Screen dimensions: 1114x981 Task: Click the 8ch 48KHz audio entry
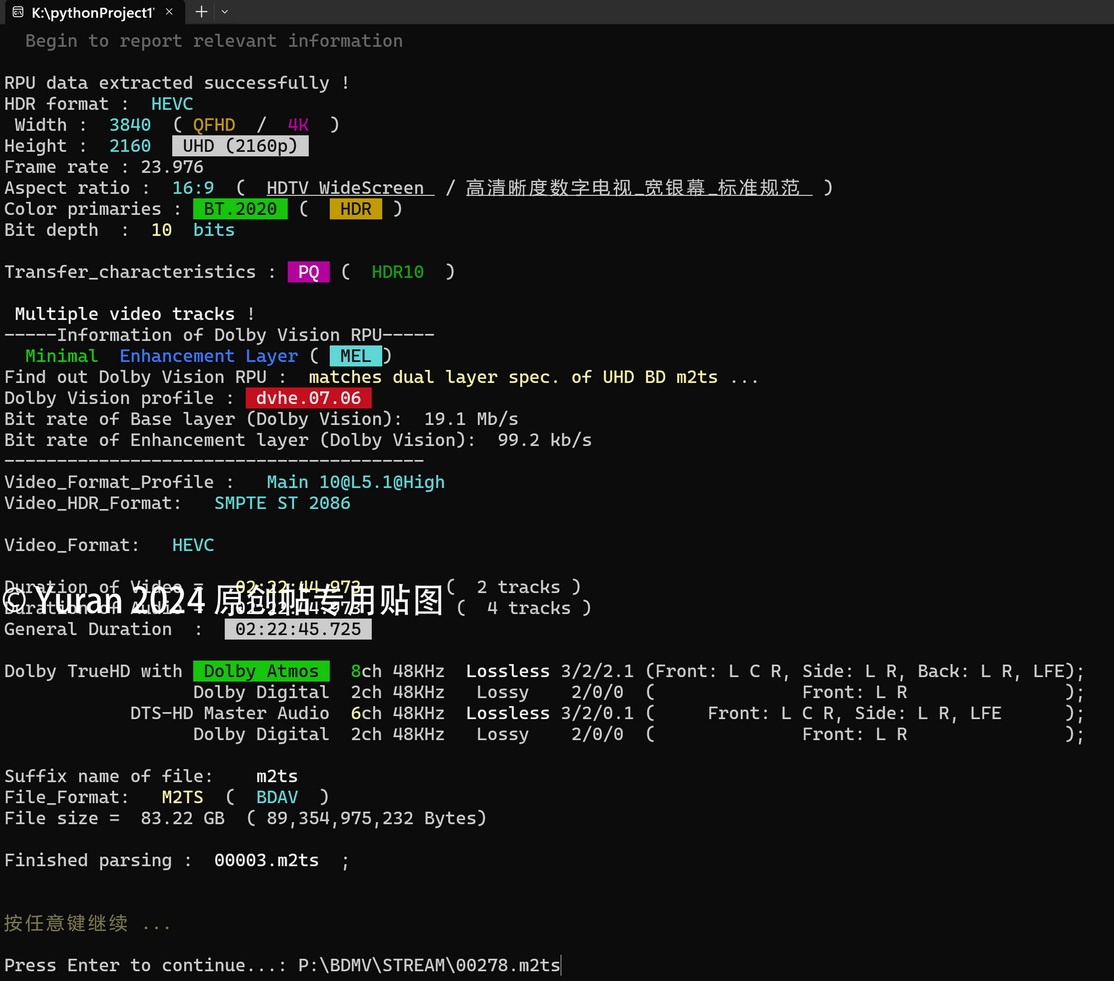[397, 671]
